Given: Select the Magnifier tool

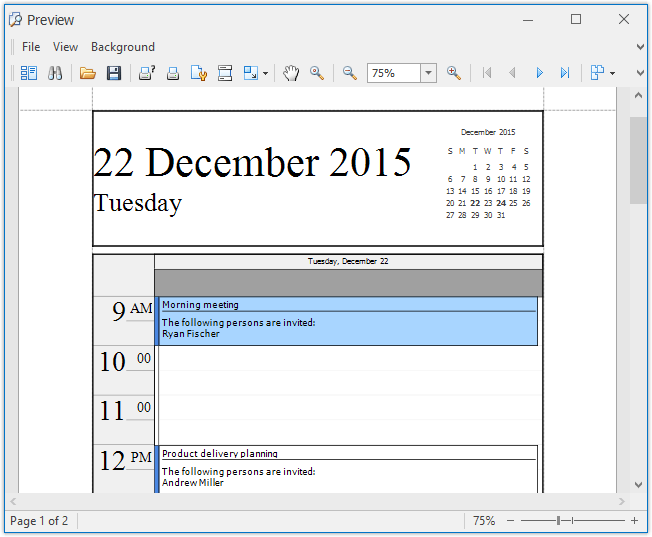Looking at the screenshot, I should pyautogui.click(x=317, y=73).
